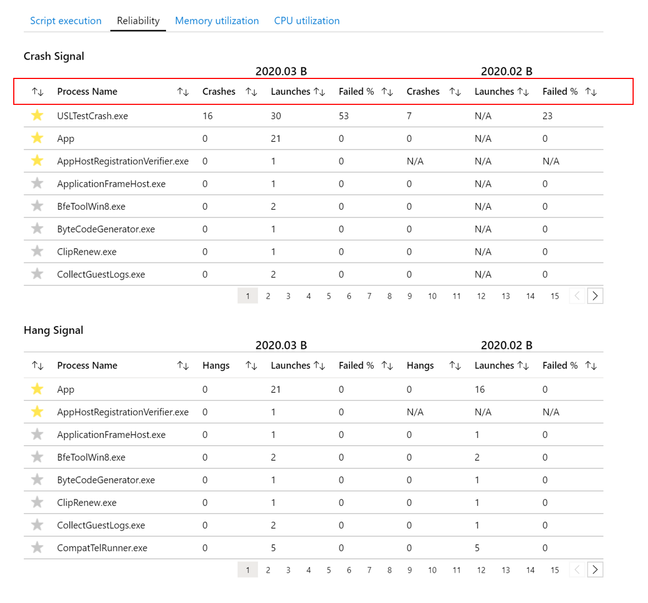Star CompatTelRunner.exe in Hang Signal table
This screenshot has width=648, height=603.
point(37,547)
